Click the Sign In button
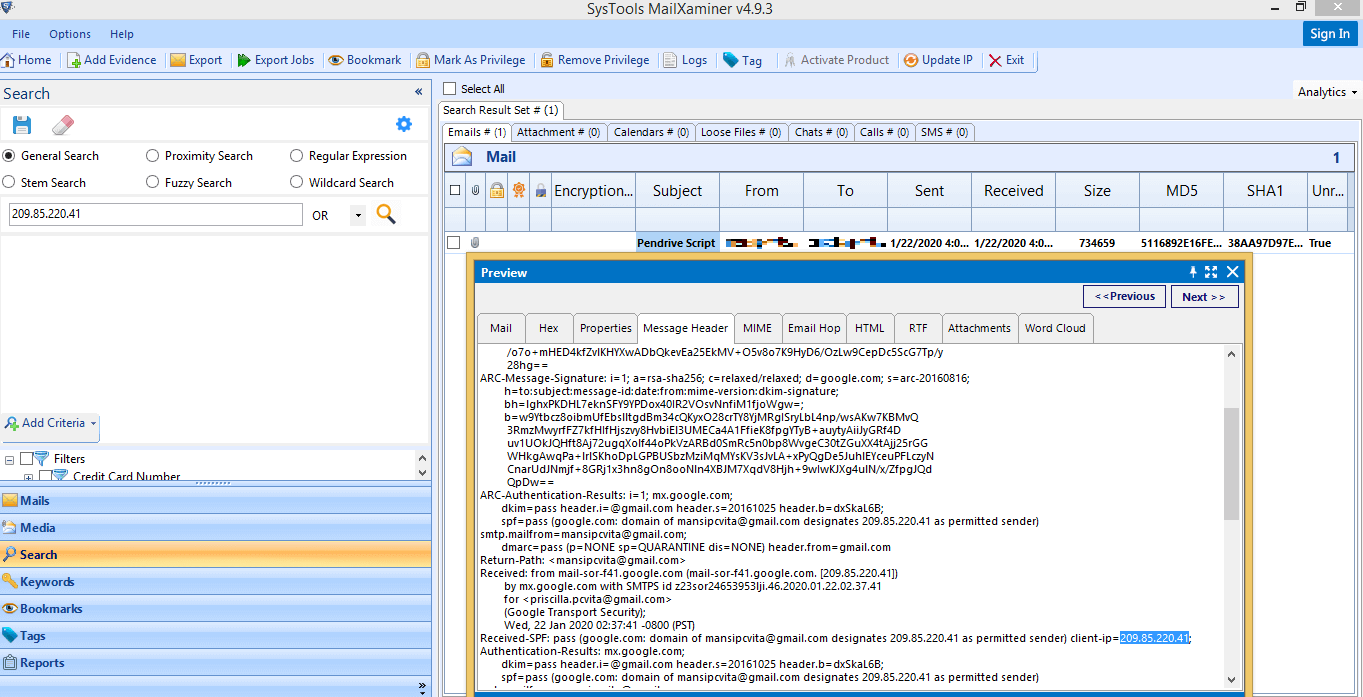 [1330, 34]
